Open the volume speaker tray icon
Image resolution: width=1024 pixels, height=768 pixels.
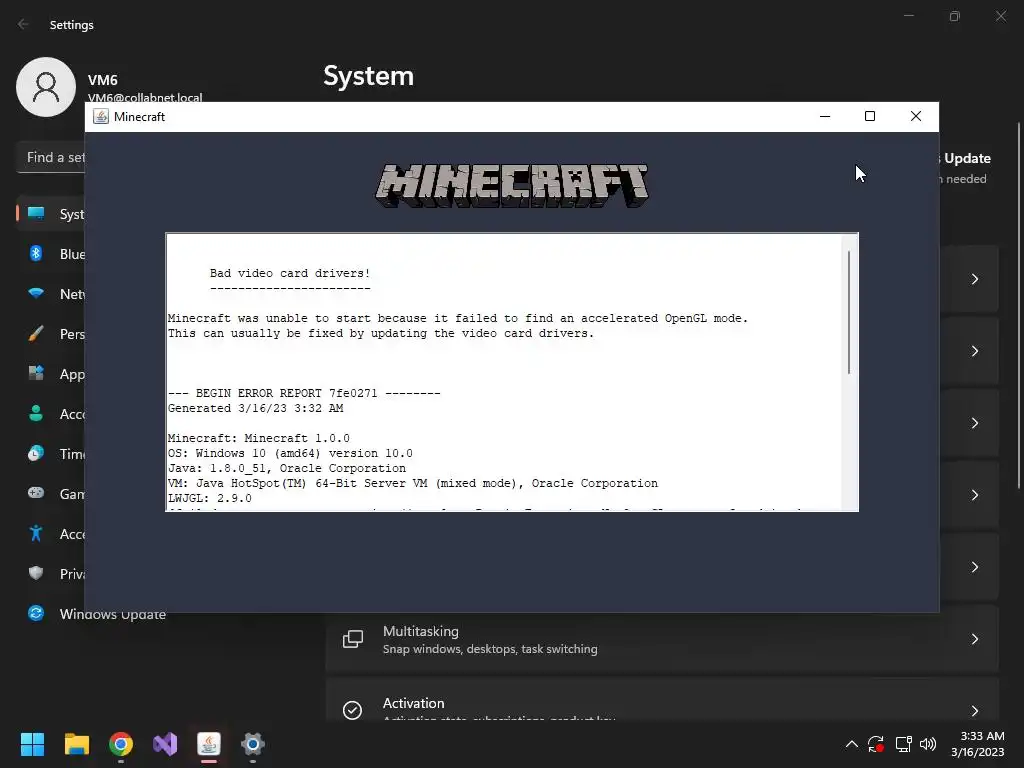pyautogui.click(x=927, y=744)
